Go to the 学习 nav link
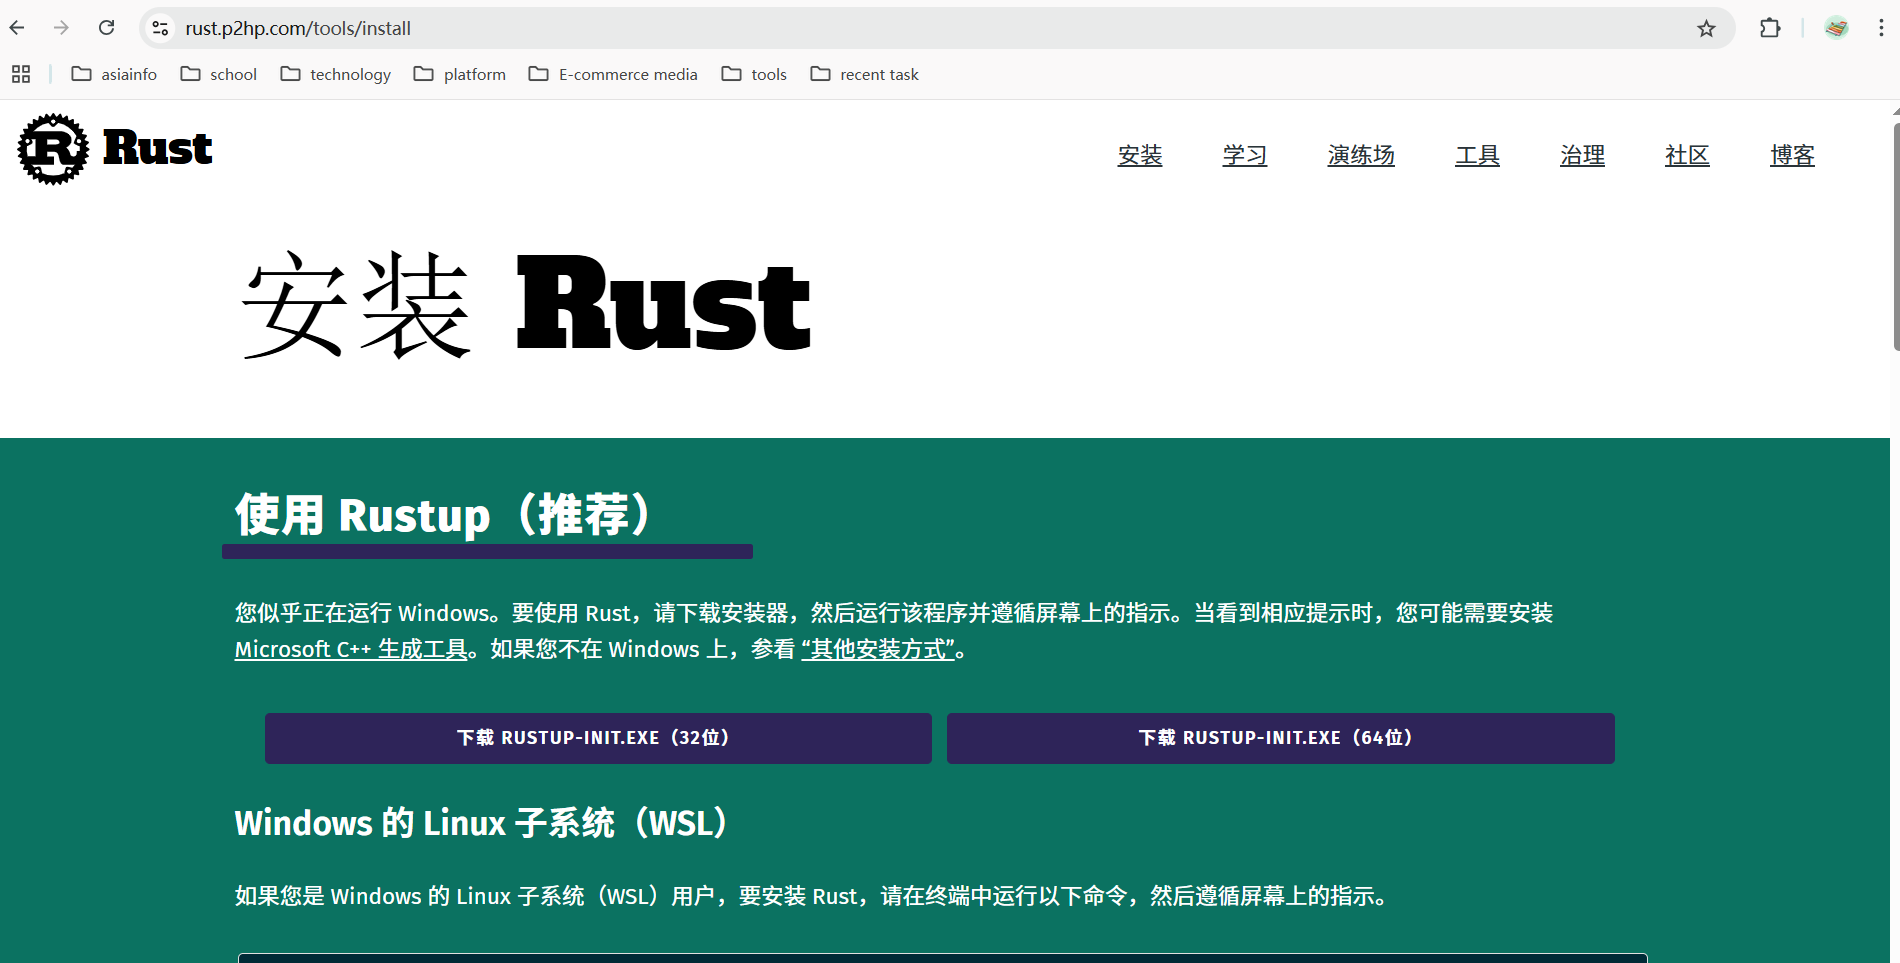Viewport: 1900px width, 963px height. coord(1245,155)
